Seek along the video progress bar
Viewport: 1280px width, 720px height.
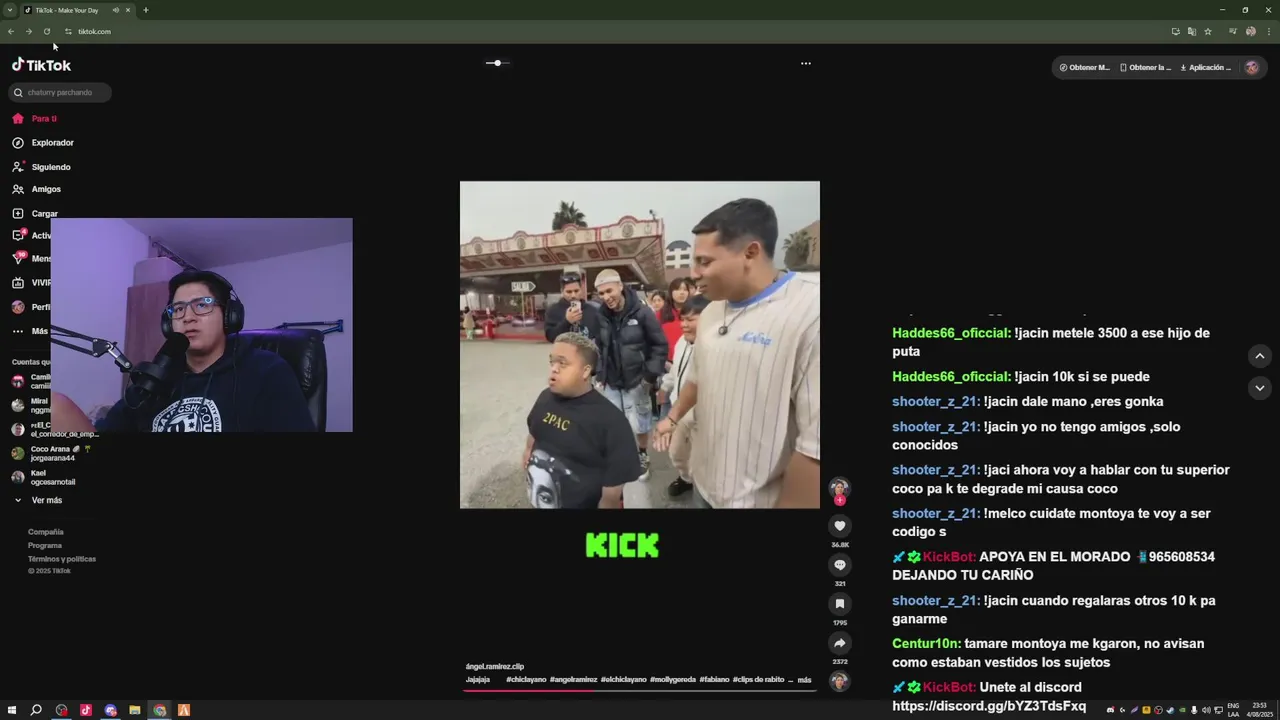point(640,690)
